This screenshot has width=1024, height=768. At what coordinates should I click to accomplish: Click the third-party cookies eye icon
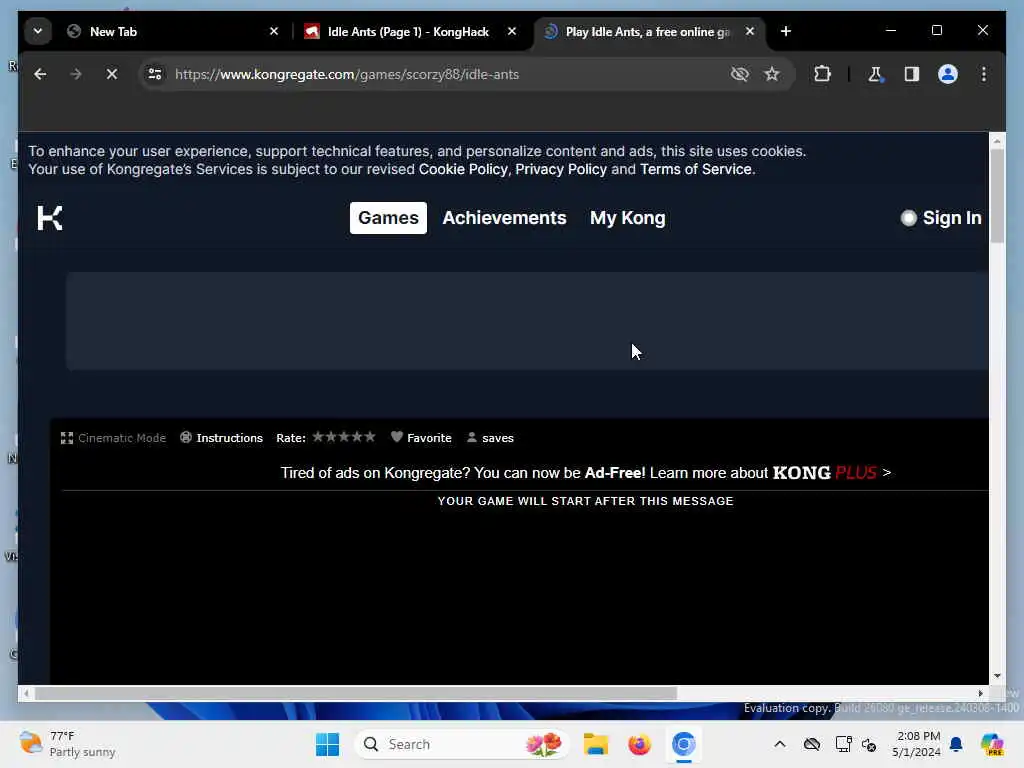[x=739, y=74]
